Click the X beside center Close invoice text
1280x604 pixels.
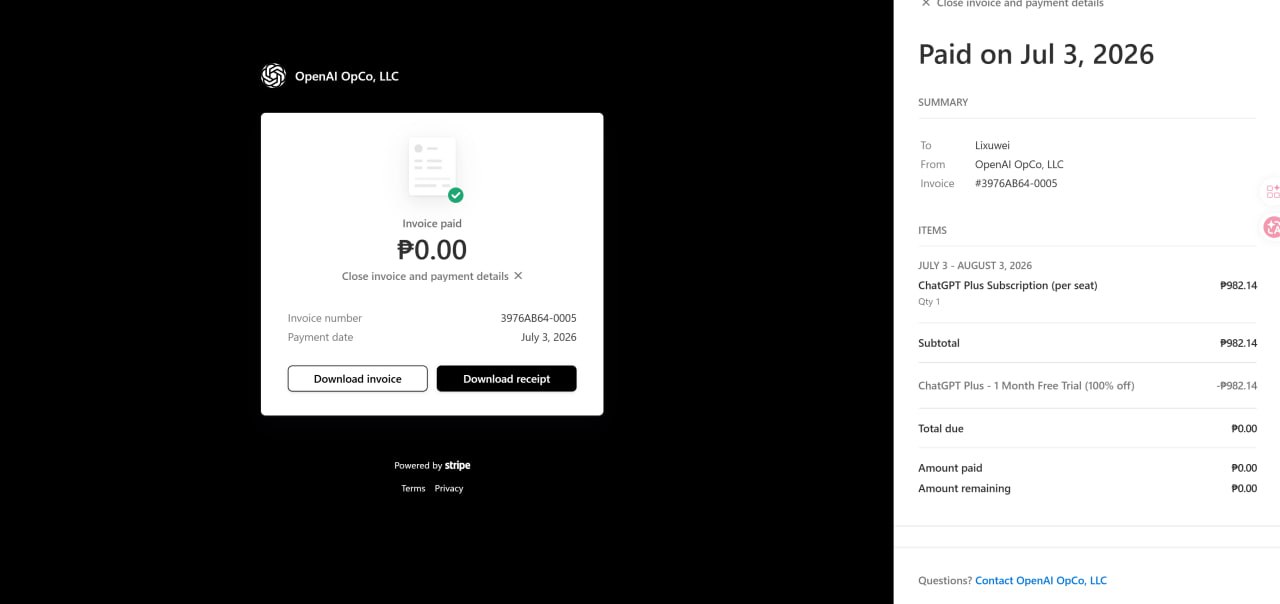[x=518, y=276]
